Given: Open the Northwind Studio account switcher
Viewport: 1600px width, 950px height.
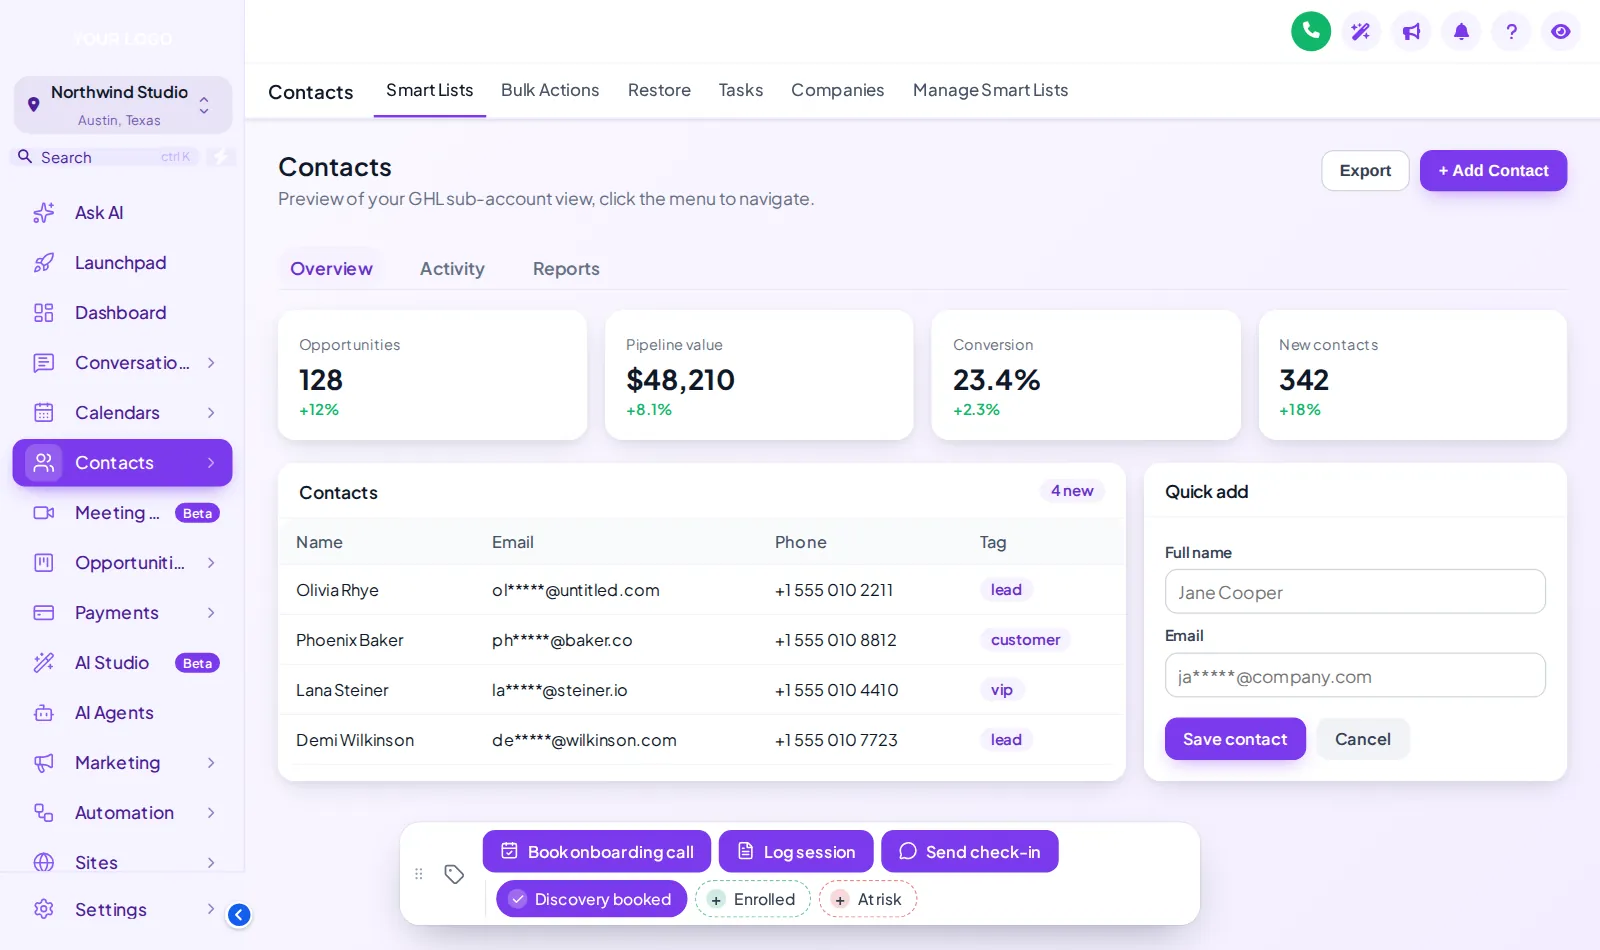Looking at the screenshot, I should (123, 105).
